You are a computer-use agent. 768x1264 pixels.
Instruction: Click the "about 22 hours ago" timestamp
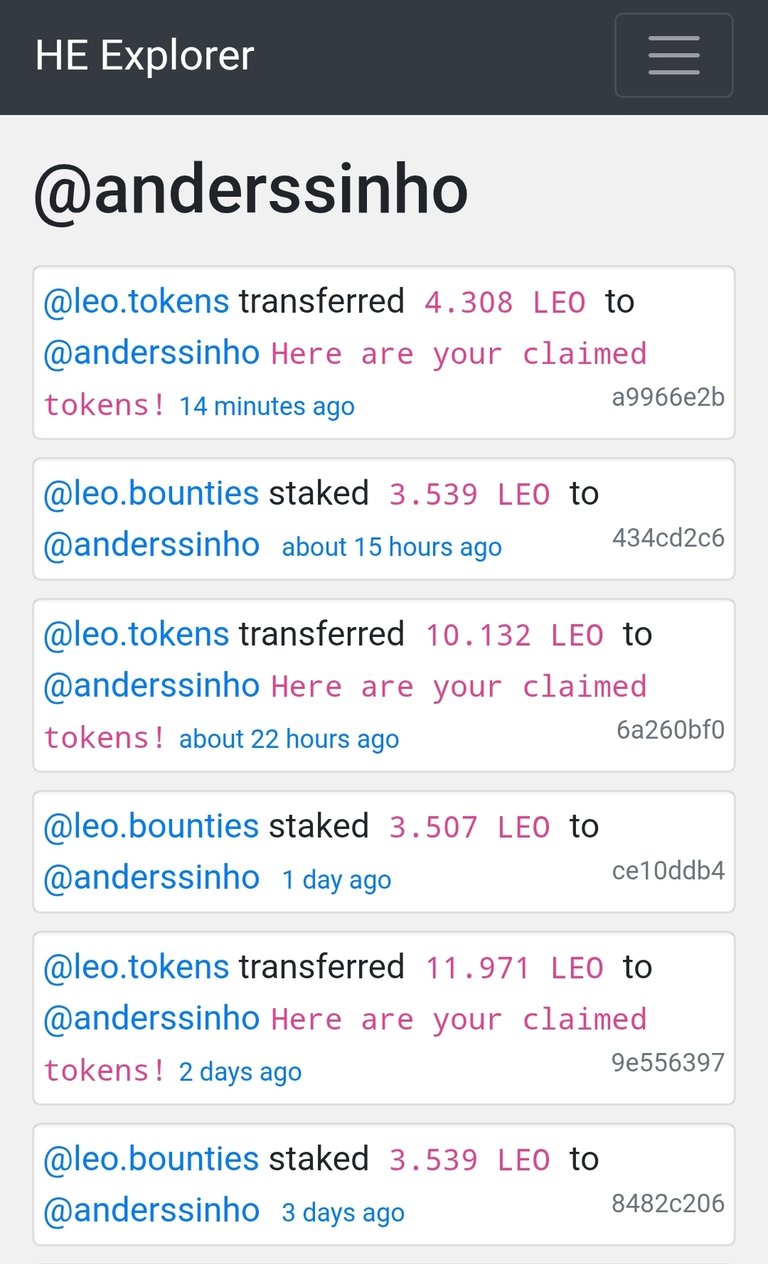point(289,739)
